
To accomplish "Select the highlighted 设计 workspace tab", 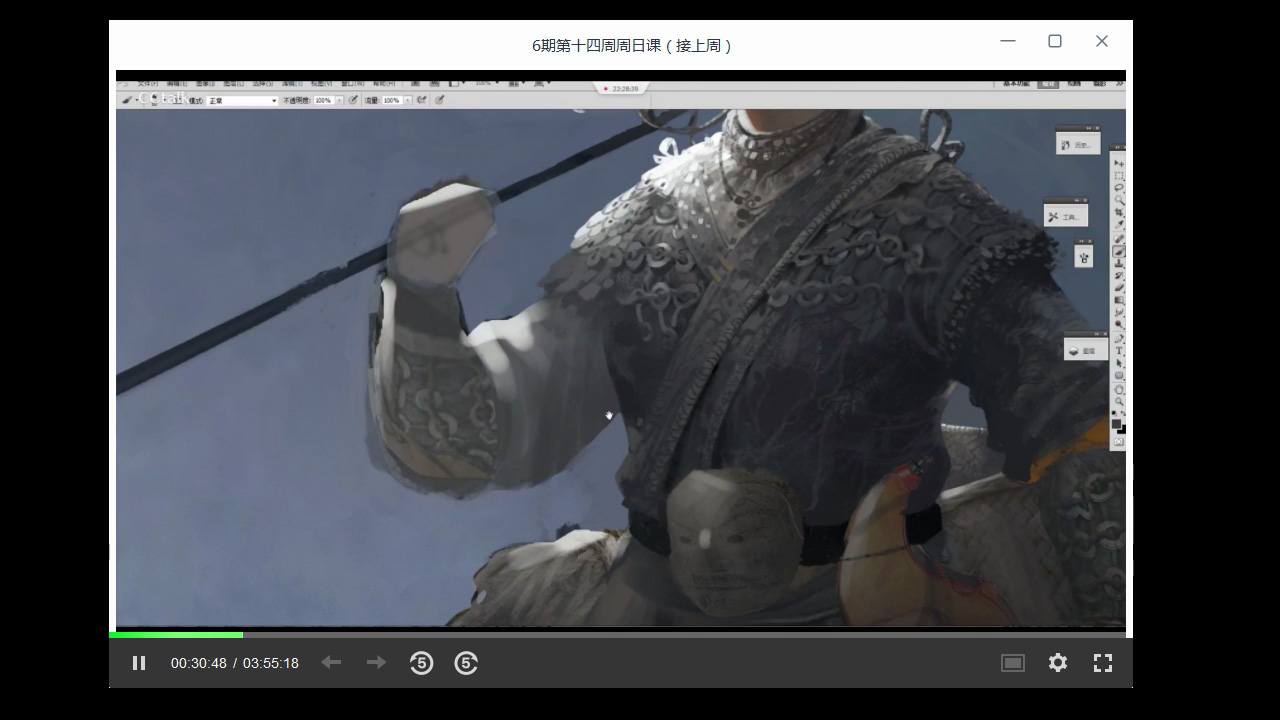I will tap(1048, 84).
